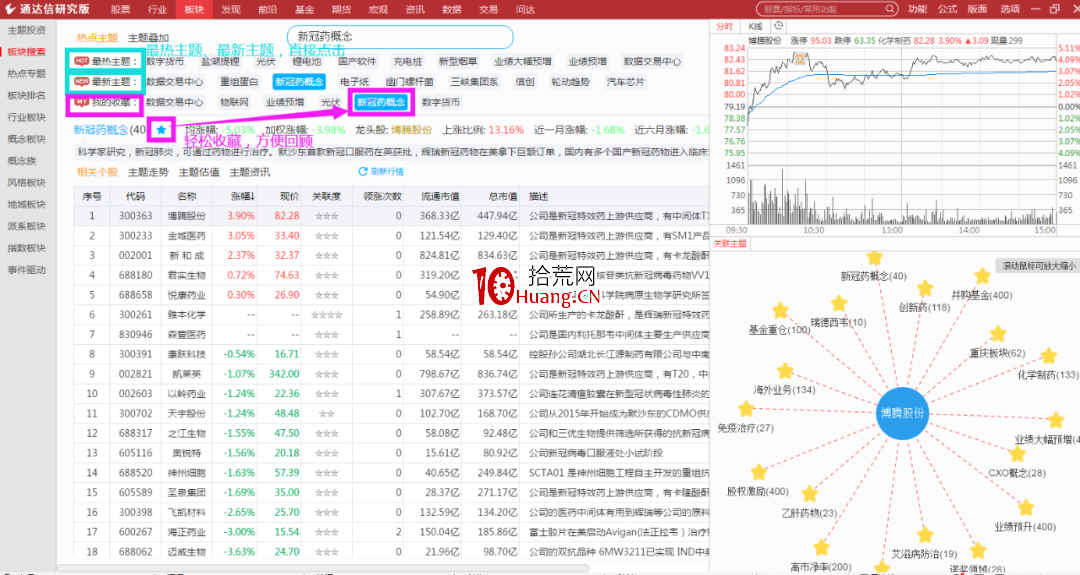Switch to the 主题叠加 tab
This screenshot has height=575, width=1080.
point(148,38)
